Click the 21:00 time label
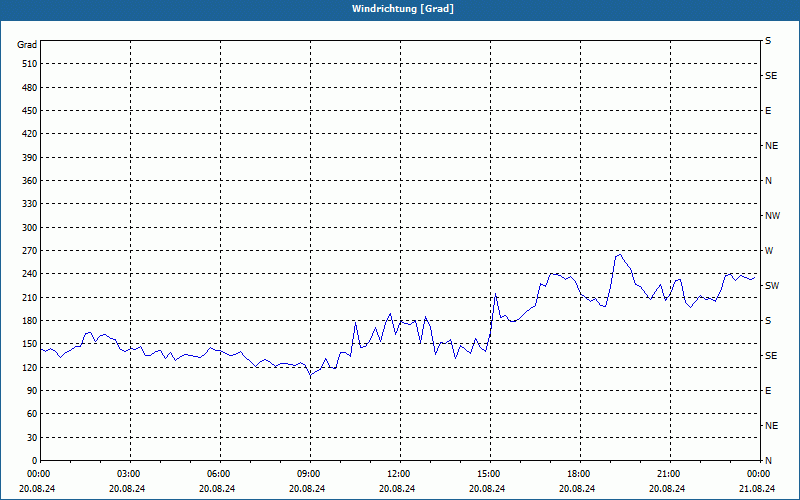Viewport: 800px width, 500px height. (667, 474)
